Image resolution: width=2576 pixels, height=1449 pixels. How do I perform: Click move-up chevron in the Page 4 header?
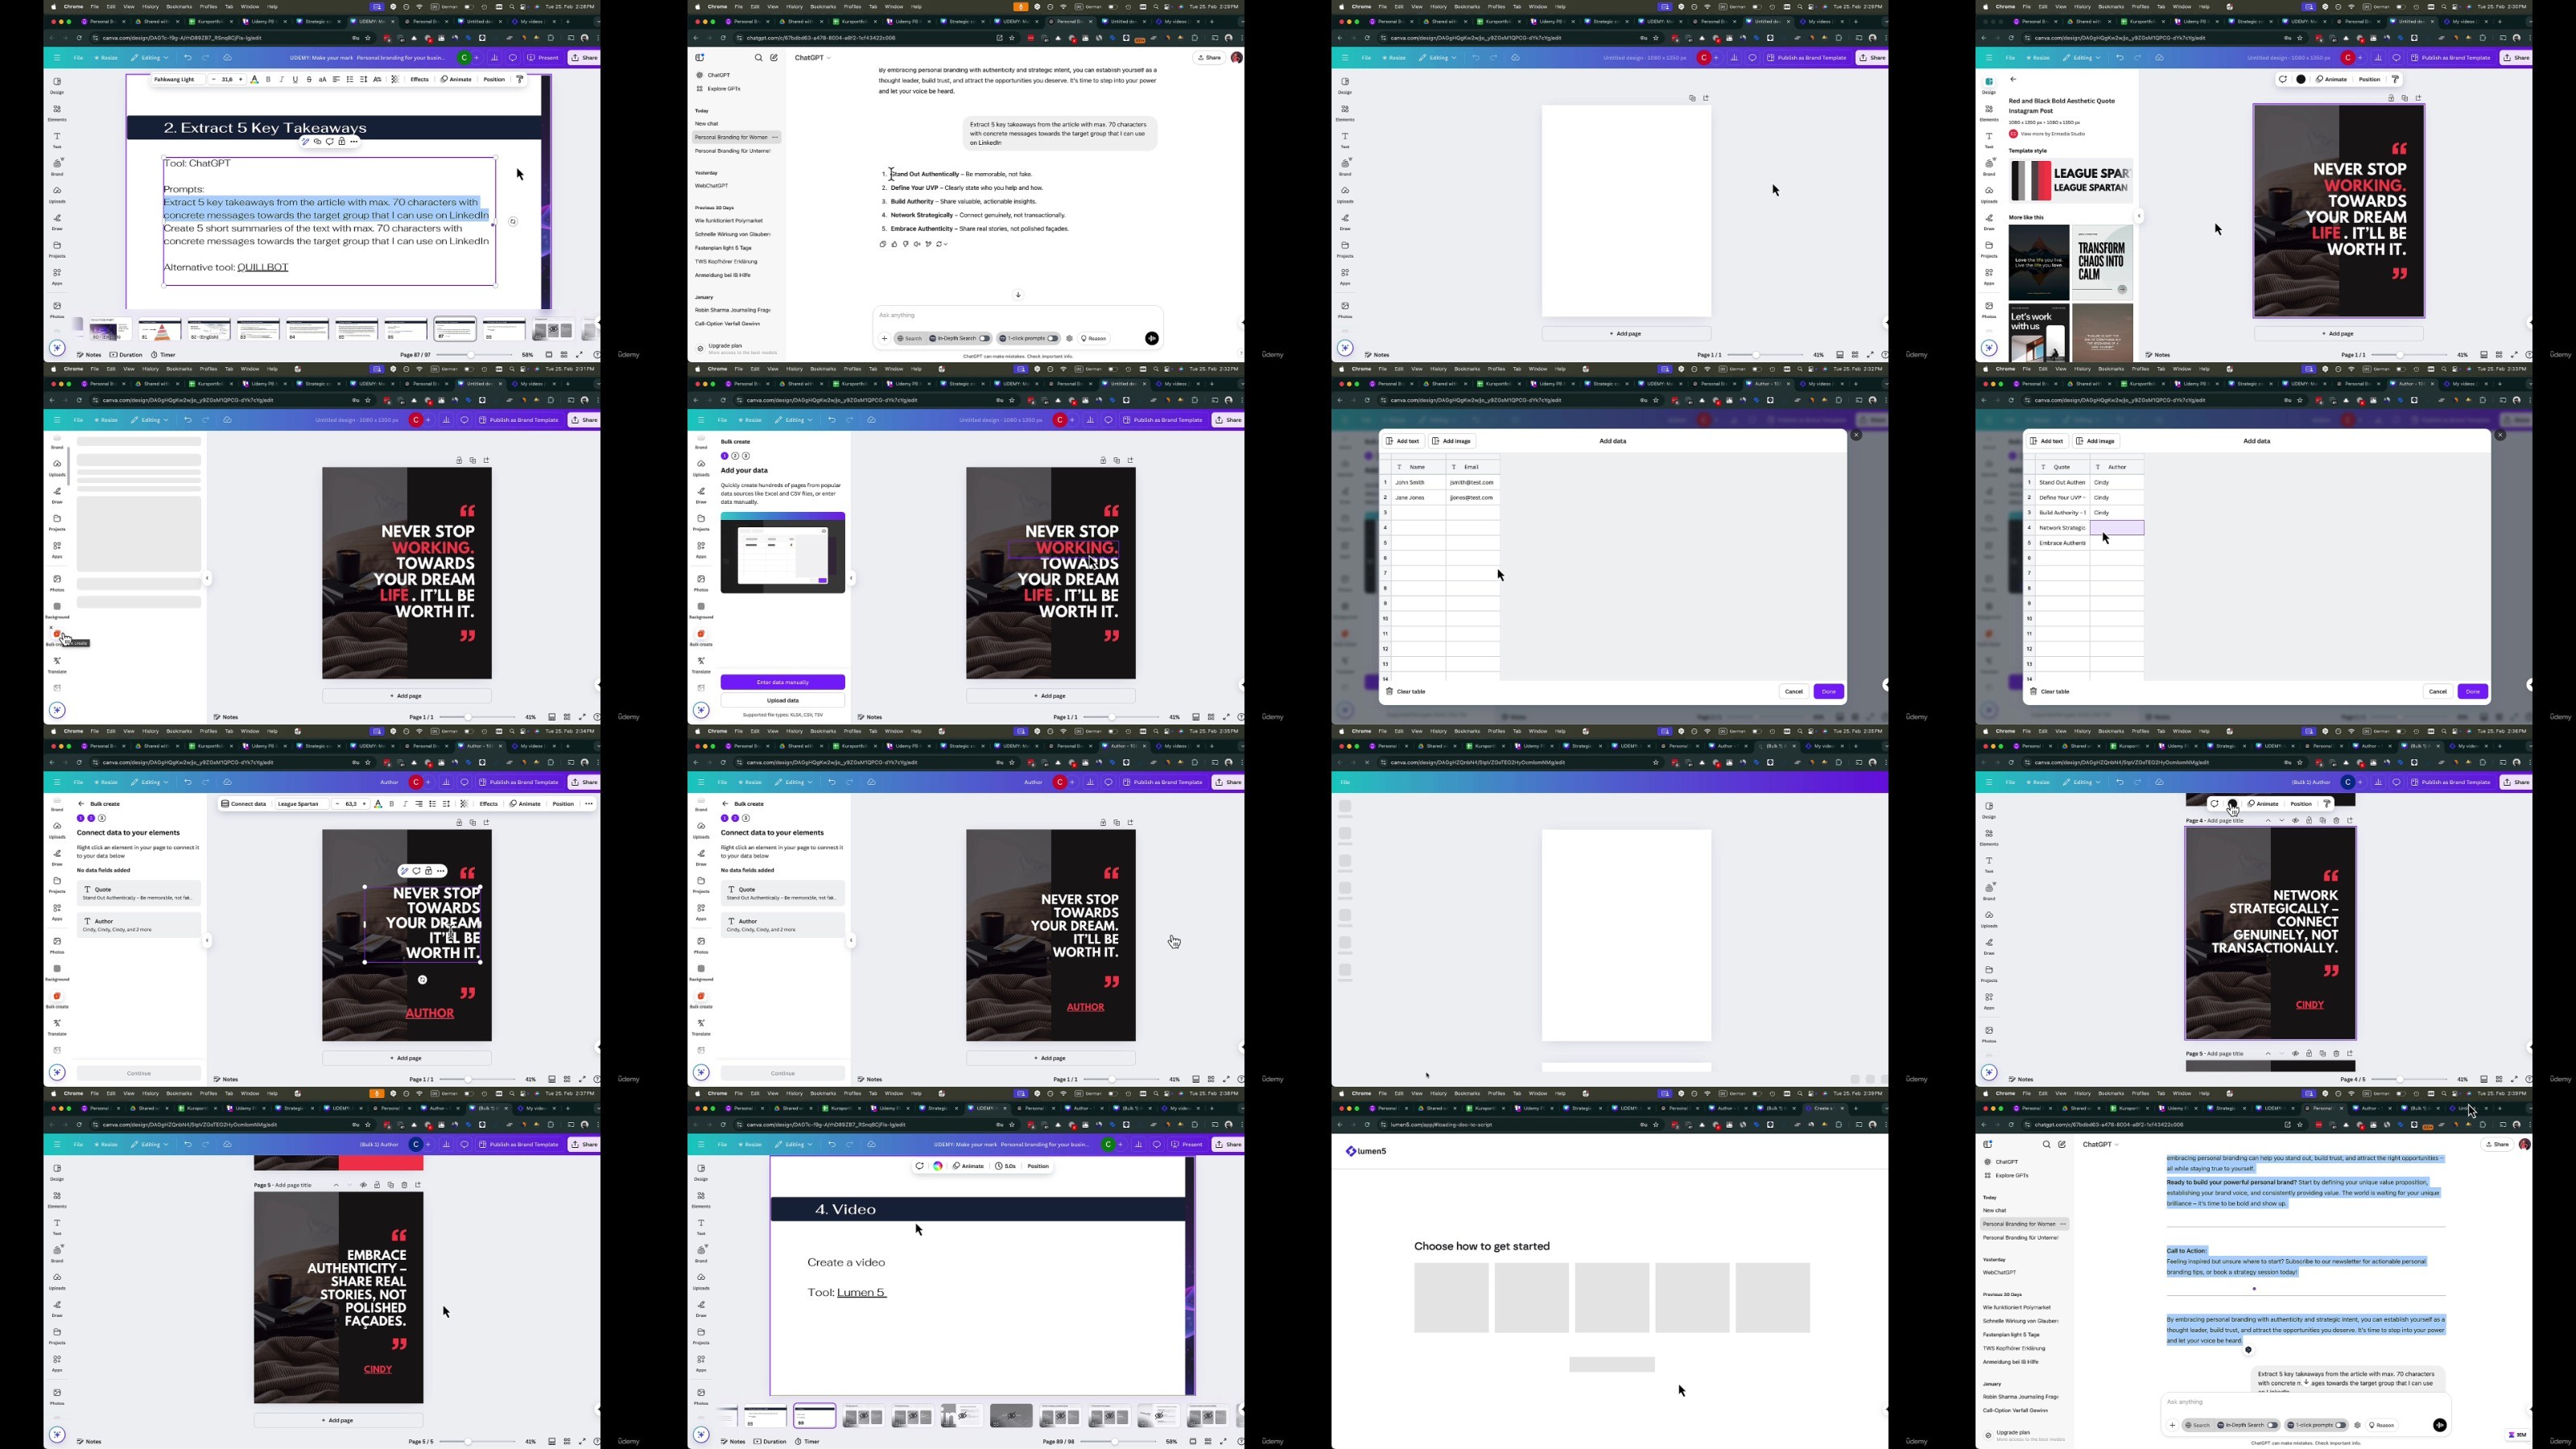2268,821
